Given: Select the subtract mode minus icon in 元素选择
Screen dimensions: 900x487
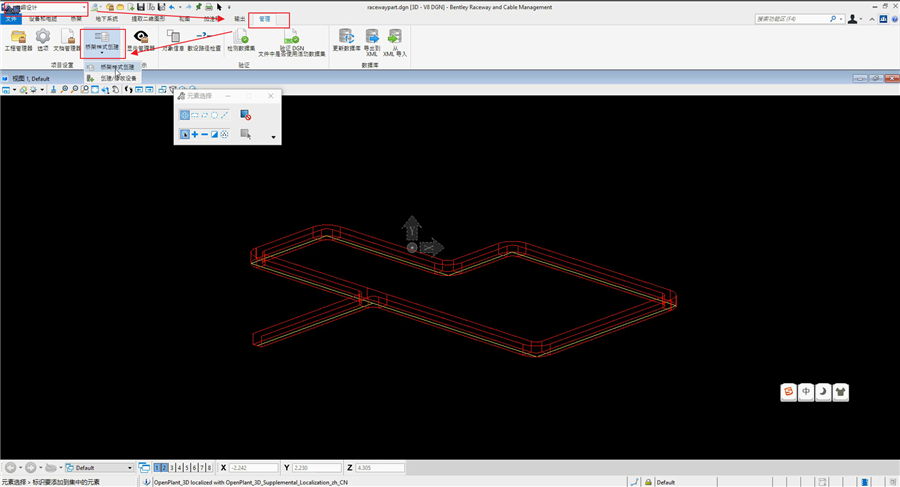Looking at the screenshot, I should (204, 134).
